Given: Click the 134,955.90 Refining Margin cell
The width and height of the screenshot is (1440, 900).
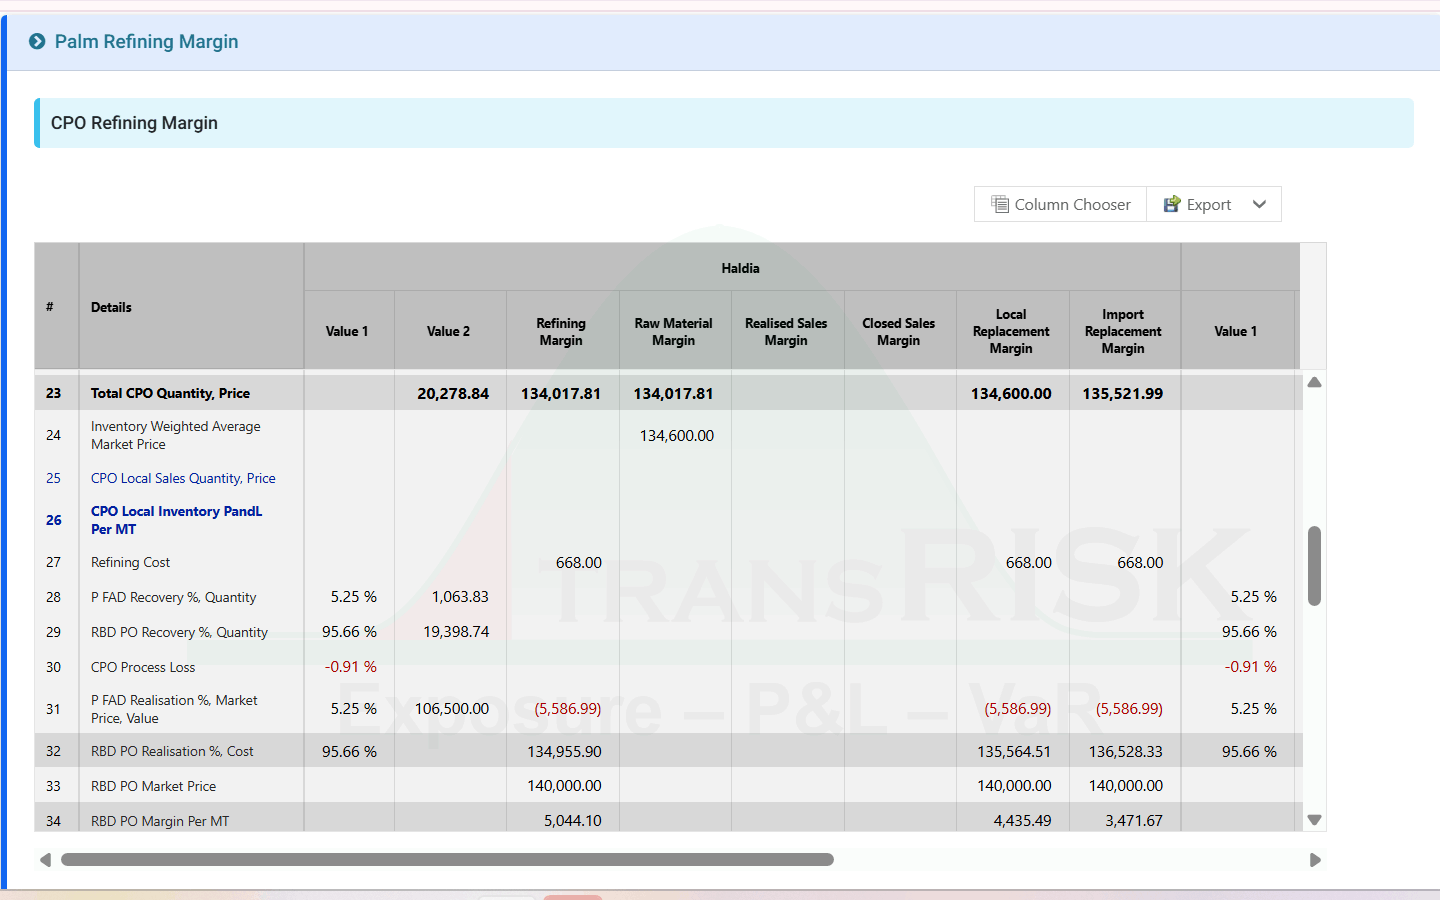Looking at the screenshot, I should 564,751.
